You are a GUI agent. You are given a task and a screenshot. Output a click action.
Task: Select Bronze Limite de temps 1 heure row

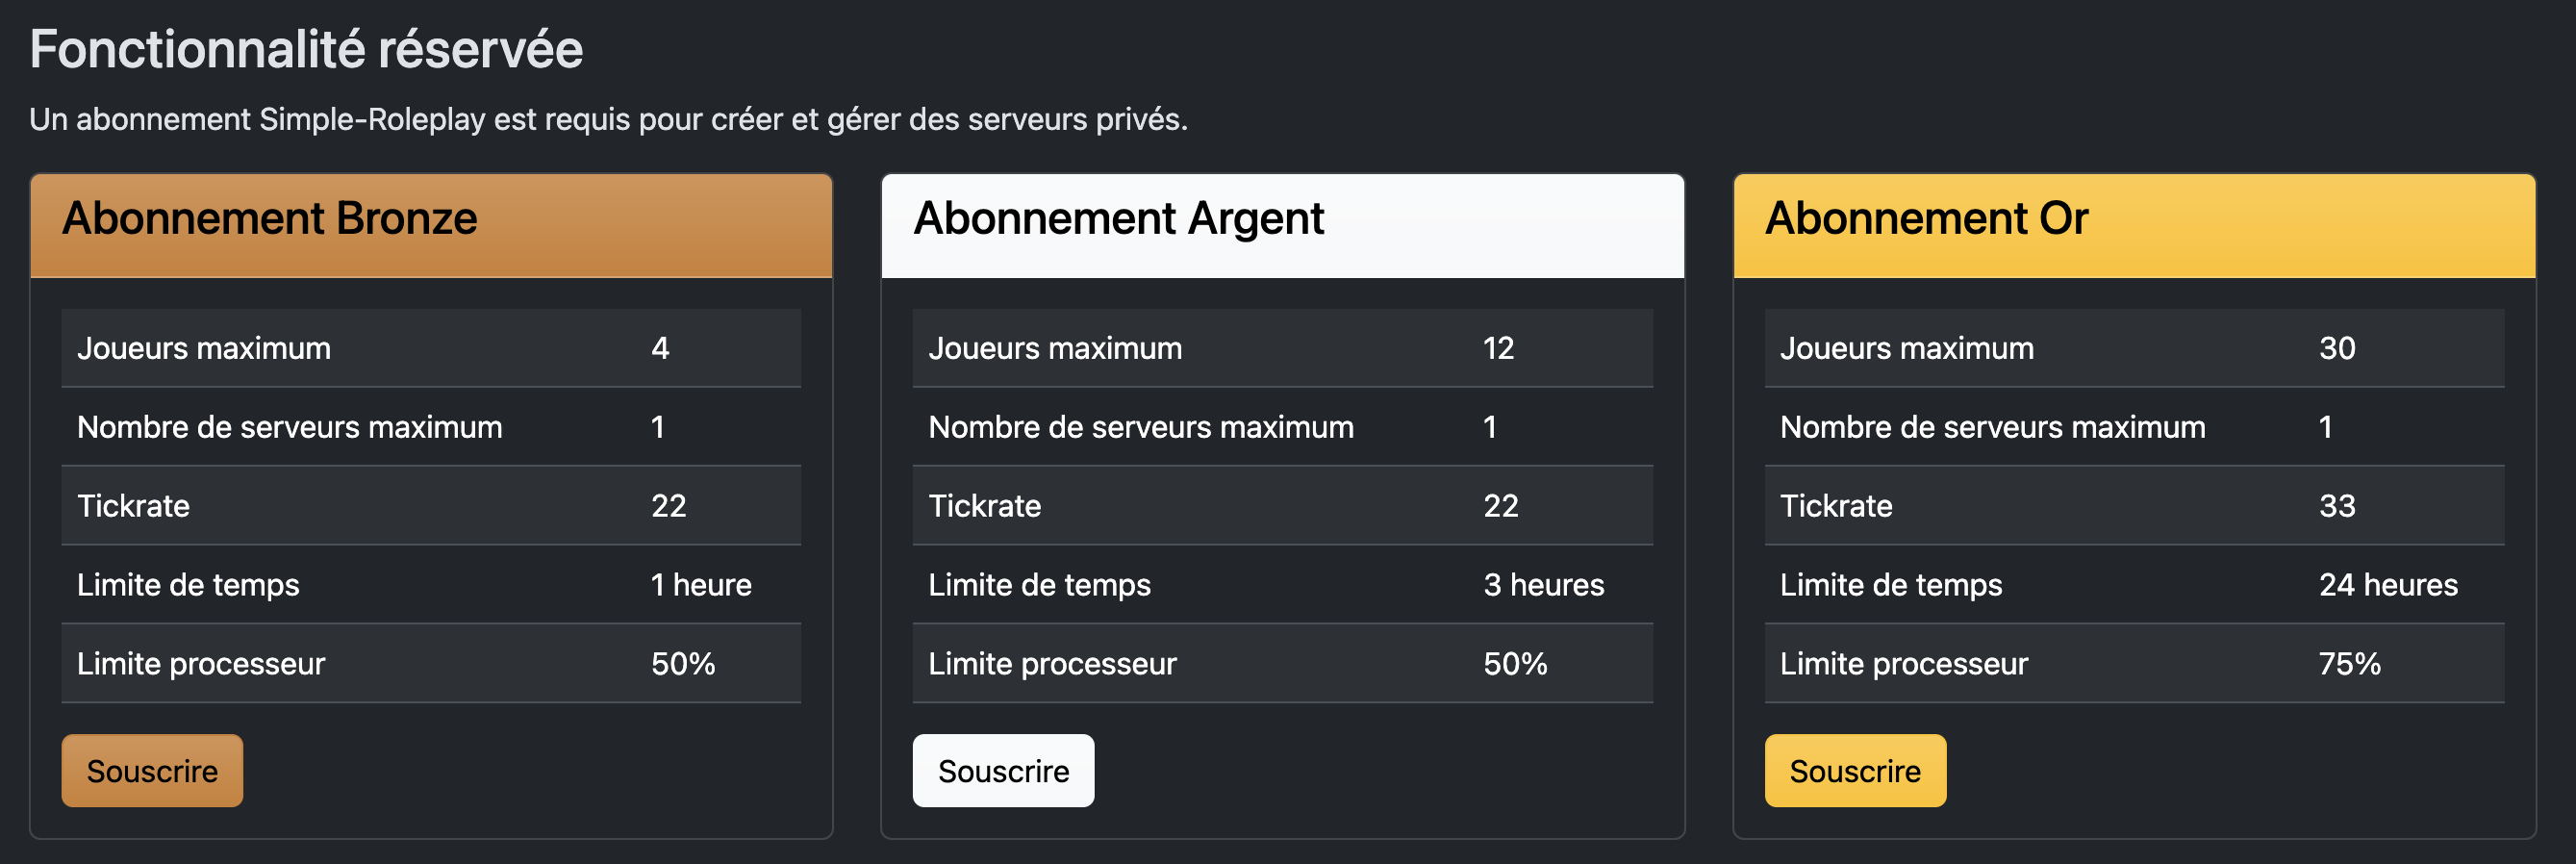tap(431, 585)
